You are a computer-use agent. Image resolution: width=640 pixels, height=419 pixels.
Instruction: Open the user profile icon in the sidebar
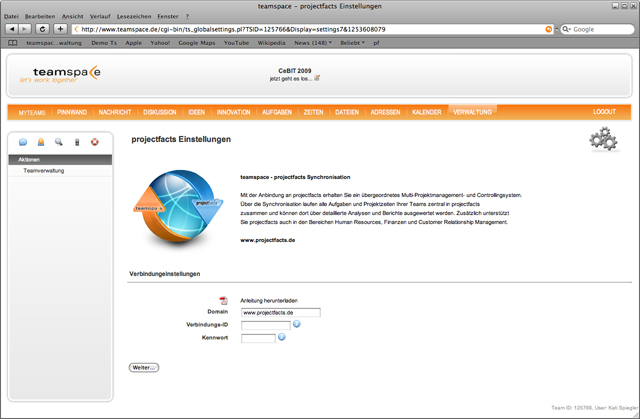point(41,142)
